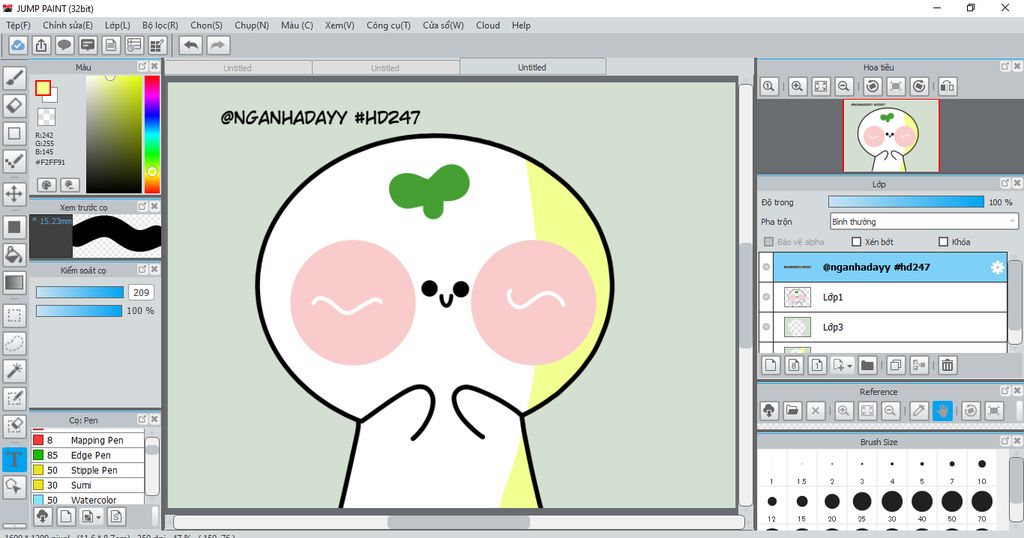Click the rainbow hue slider bar
1024x538 pixels.
tap(152, 134)
